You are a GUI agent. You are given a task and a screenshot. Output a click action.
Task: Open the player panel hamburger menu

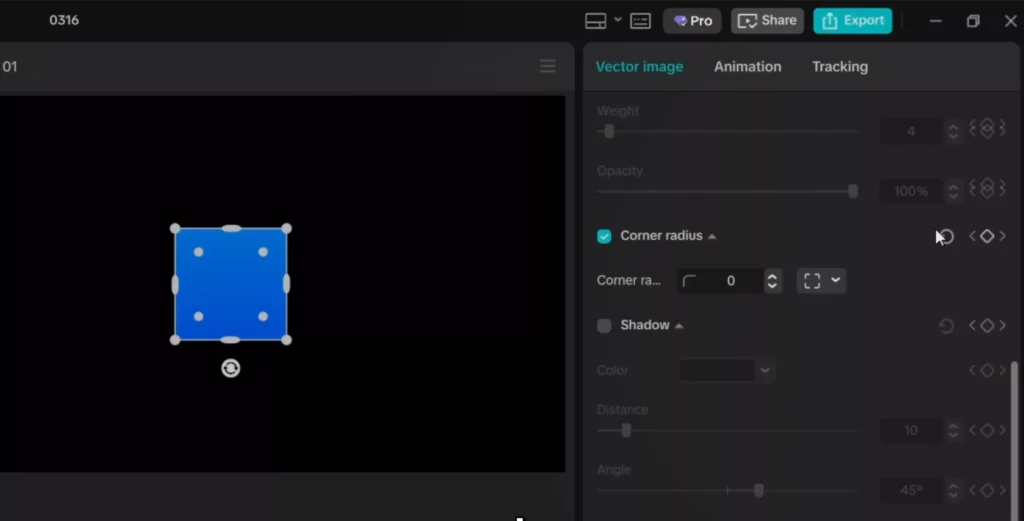[547, 66]
